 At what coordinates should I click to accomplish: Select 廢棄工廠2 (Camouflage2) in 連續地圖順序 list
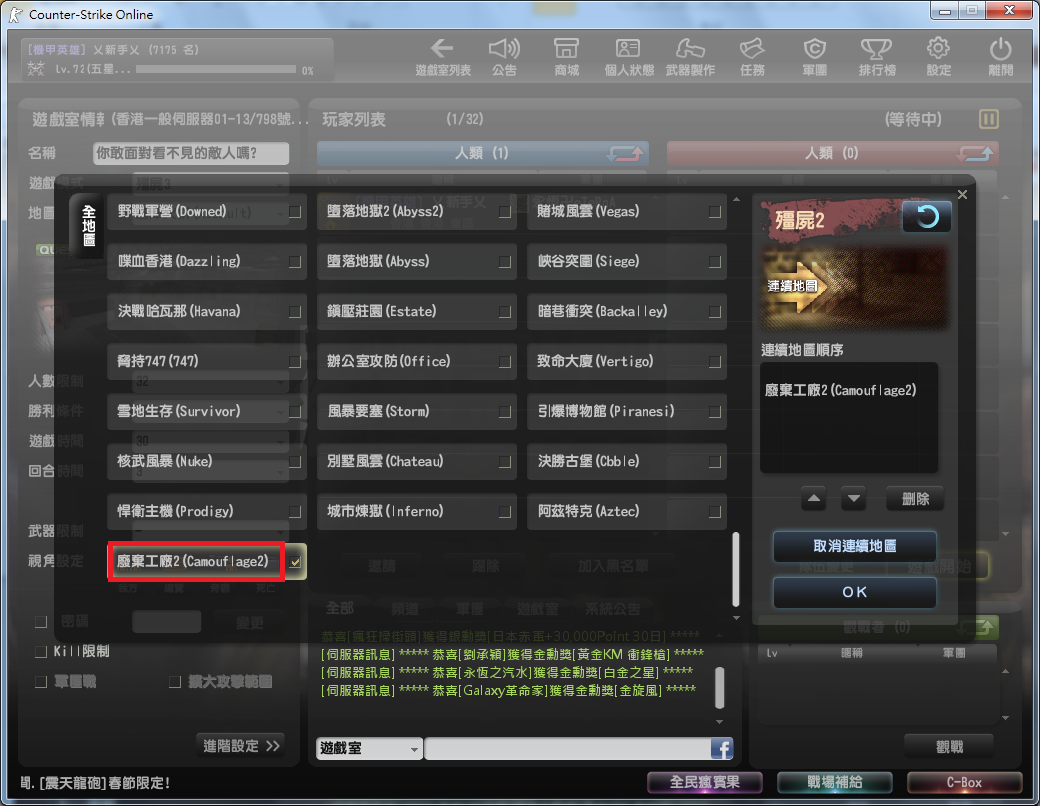[840, 391]
